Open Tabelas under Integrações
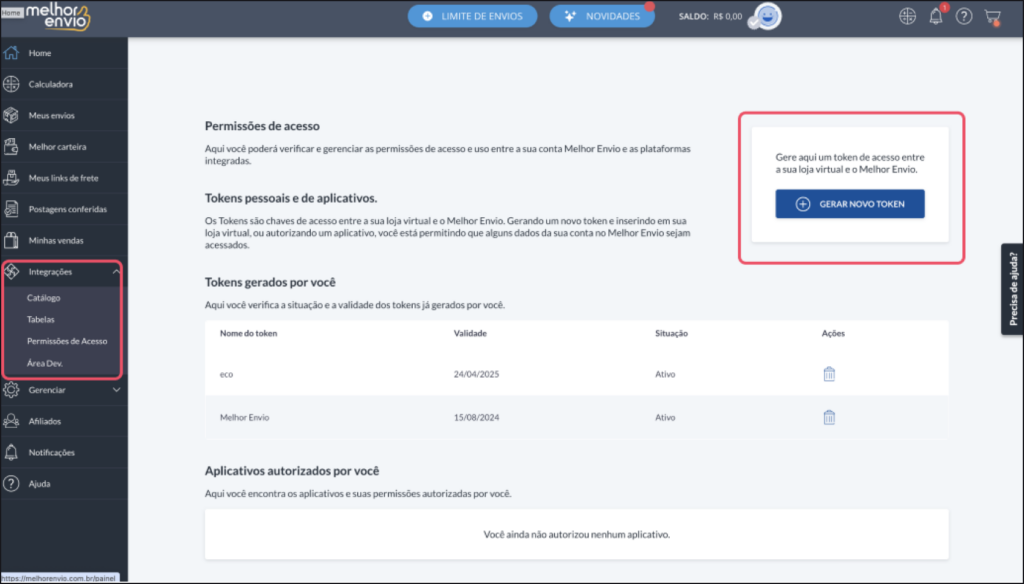Screen dimensions: 1024x584 point(41,319)
